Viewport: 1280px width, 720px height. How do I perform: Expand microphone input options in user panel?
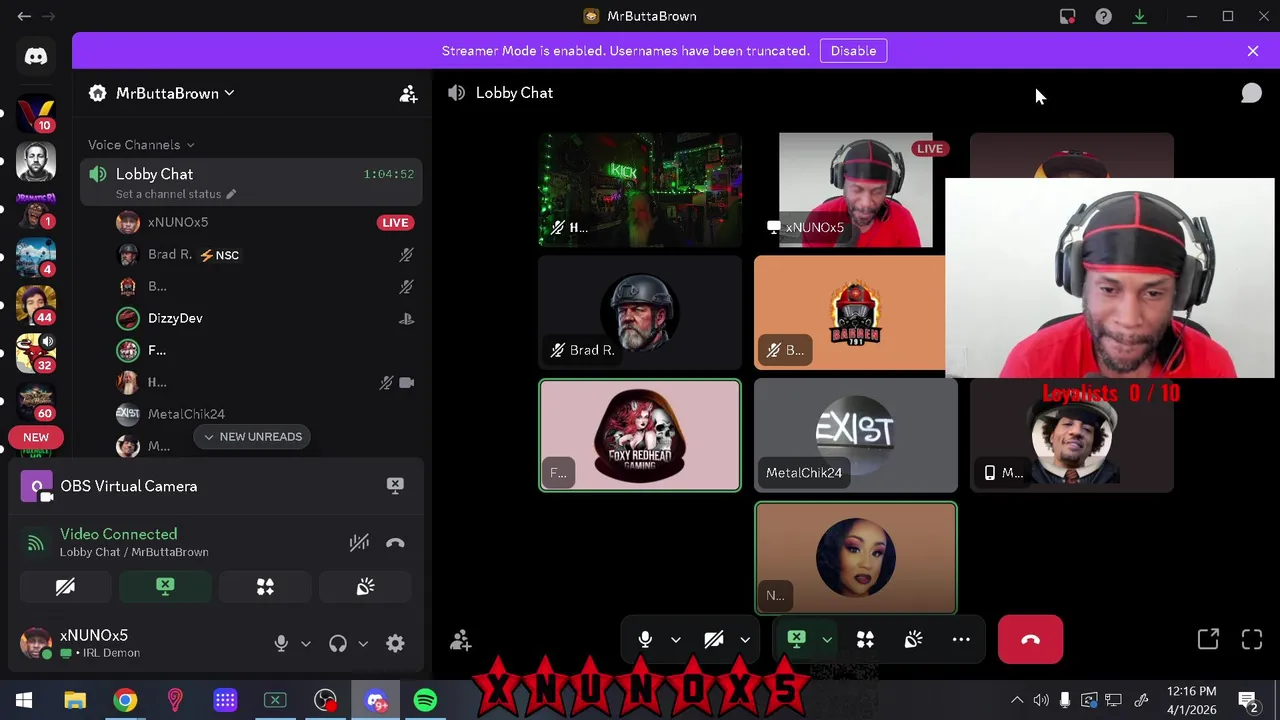(x=305, y=644)
